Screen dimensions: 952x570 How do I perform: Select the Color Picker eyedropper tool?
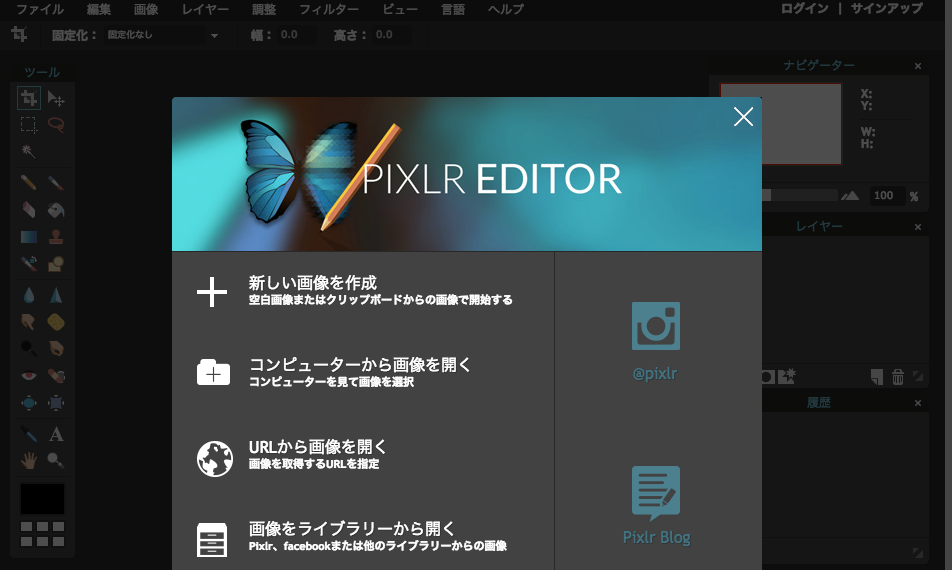coord(29,433)
